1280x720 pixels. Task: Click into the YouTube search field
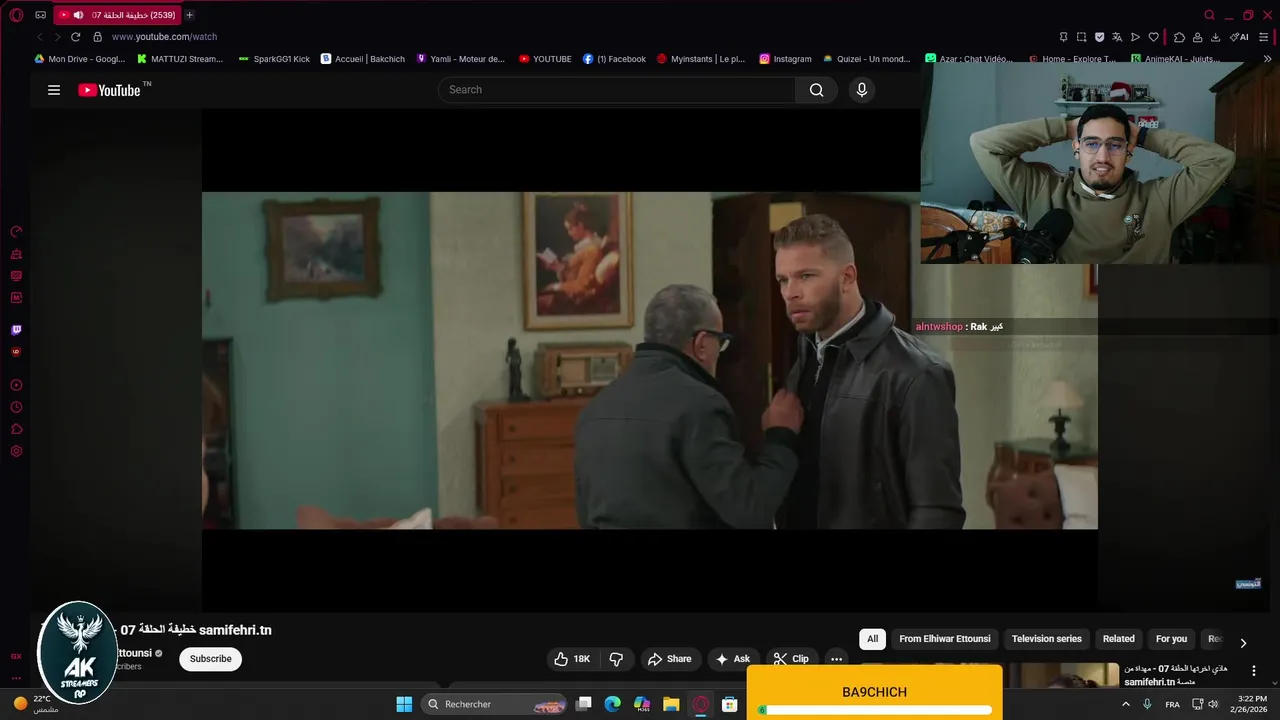click(x=617, y=90)
